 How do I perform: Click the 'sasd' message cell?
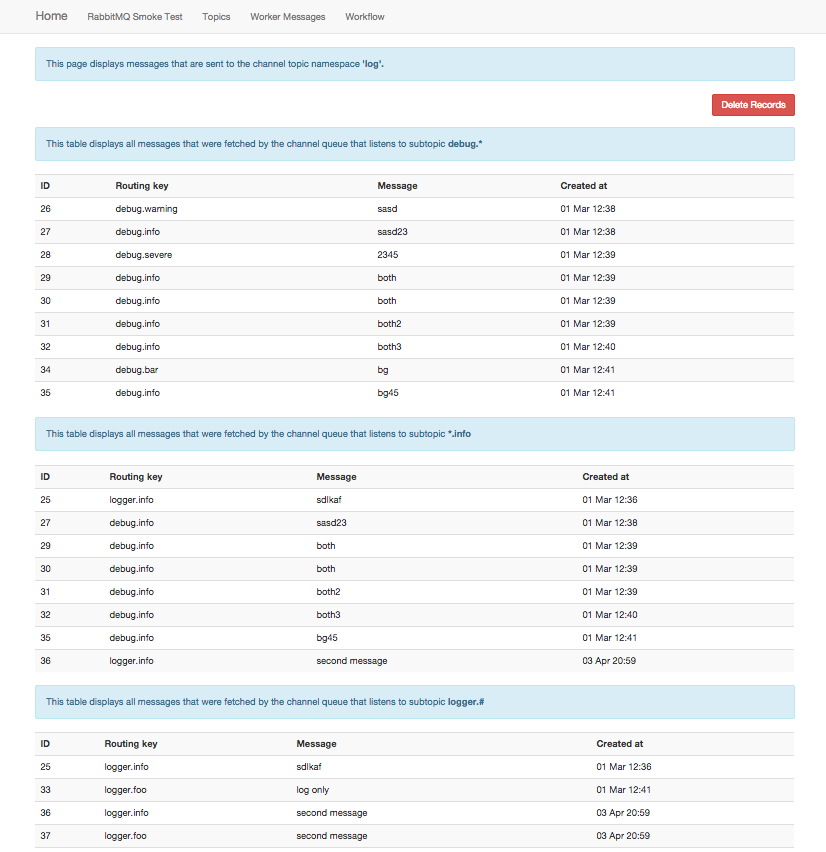tap(387, 209)
